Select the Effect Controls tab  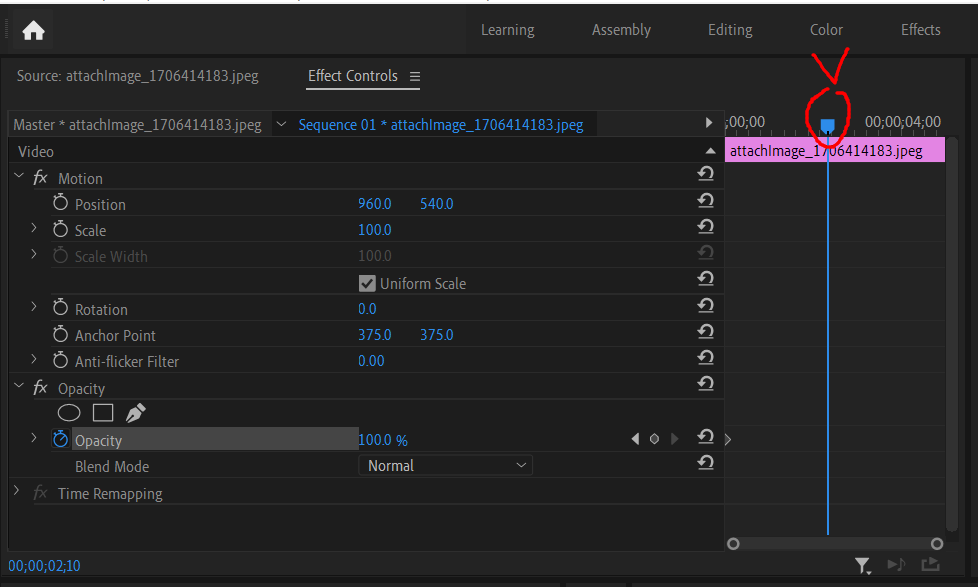click(353, 76)
